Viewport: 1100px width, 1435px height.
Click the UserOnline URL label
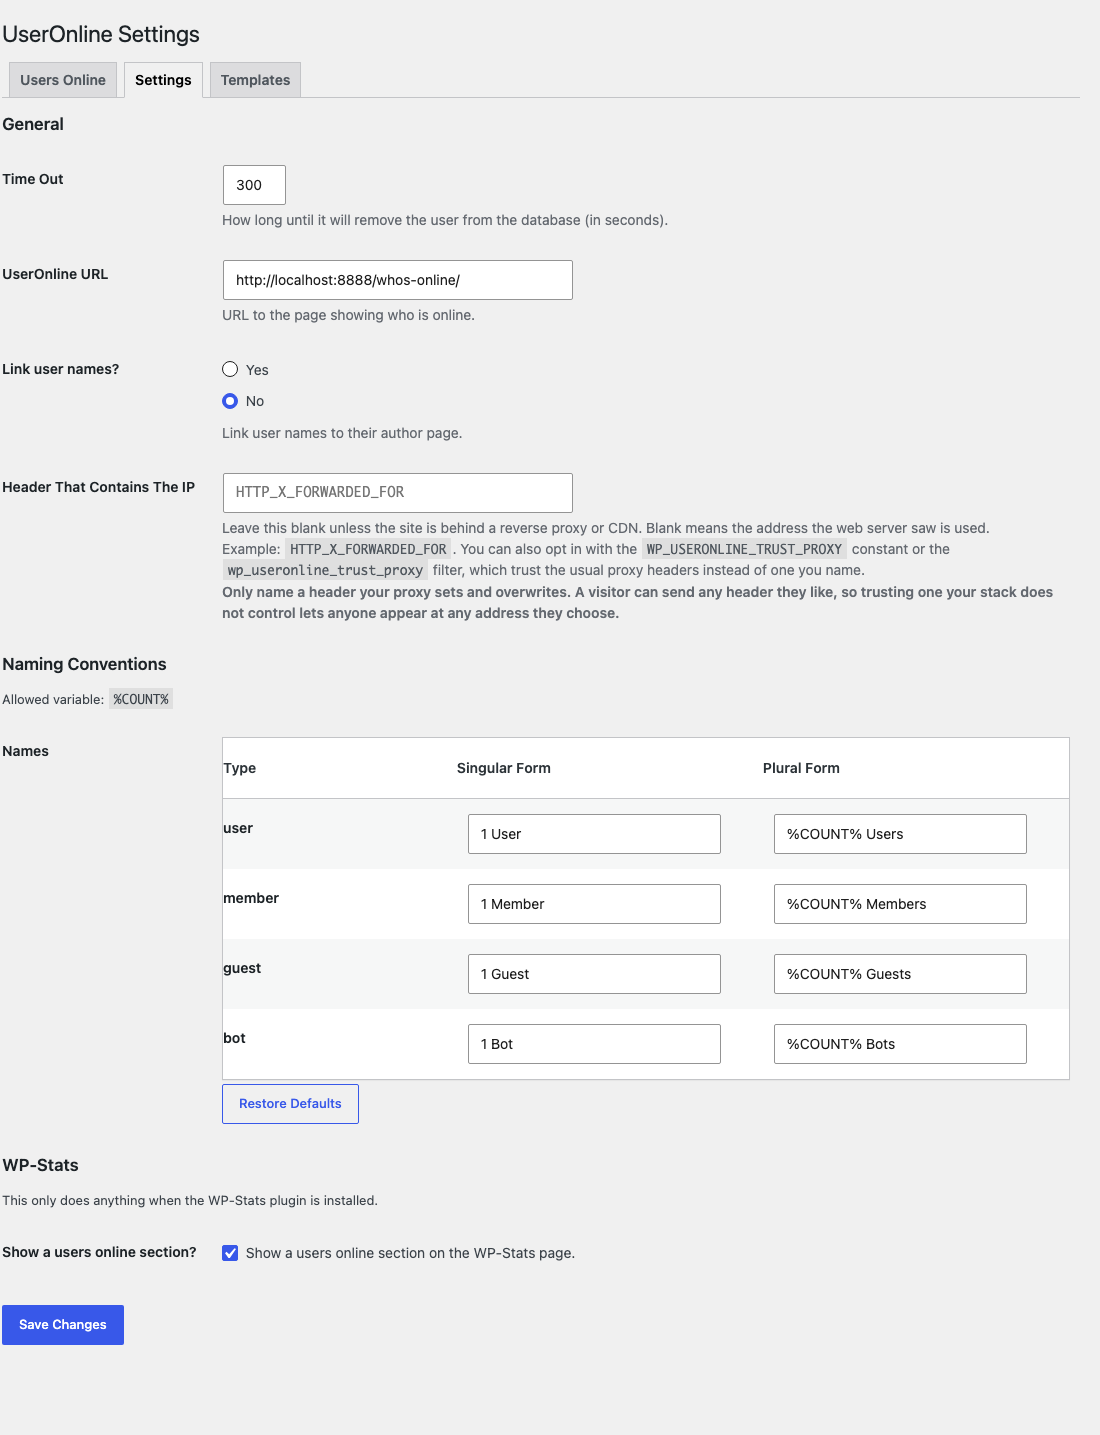[55, 274]
